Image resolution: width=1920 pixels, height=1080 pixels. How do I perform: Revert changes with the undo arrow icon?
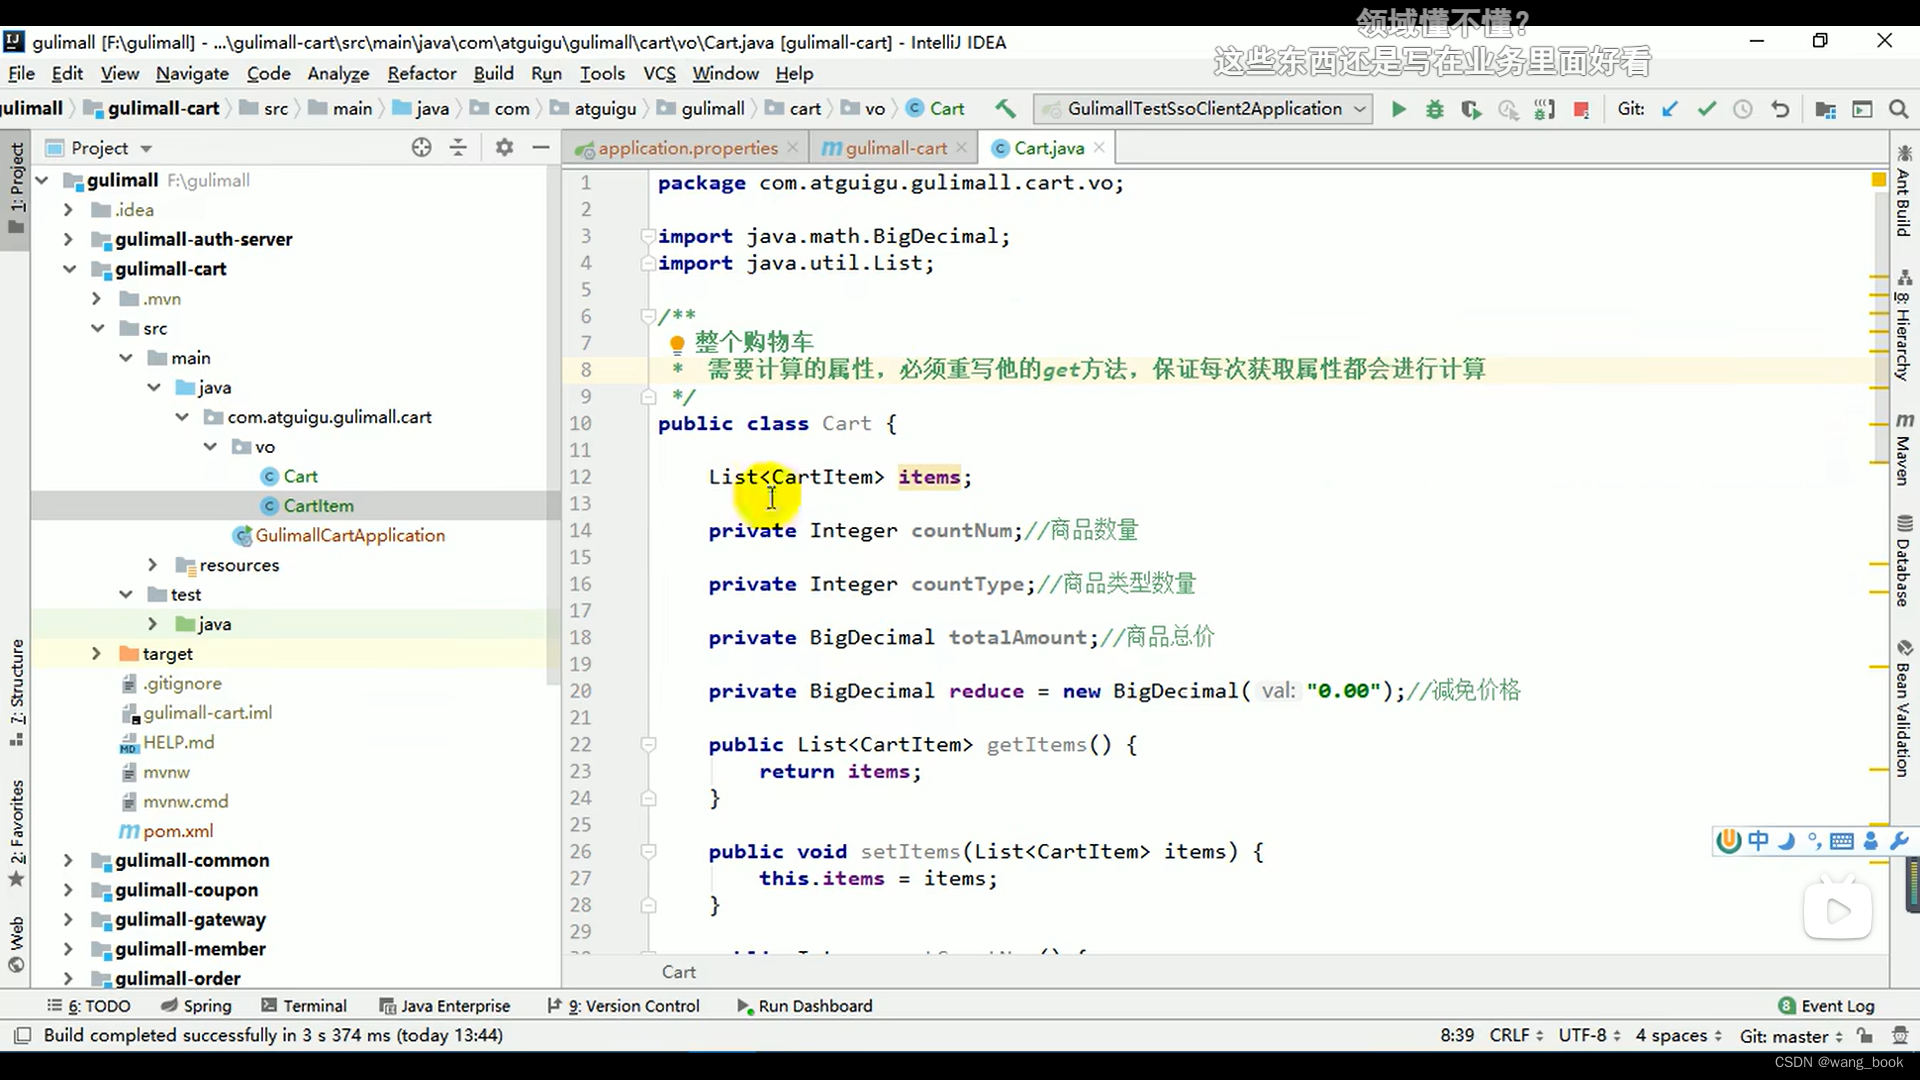tap(1780, 109)
